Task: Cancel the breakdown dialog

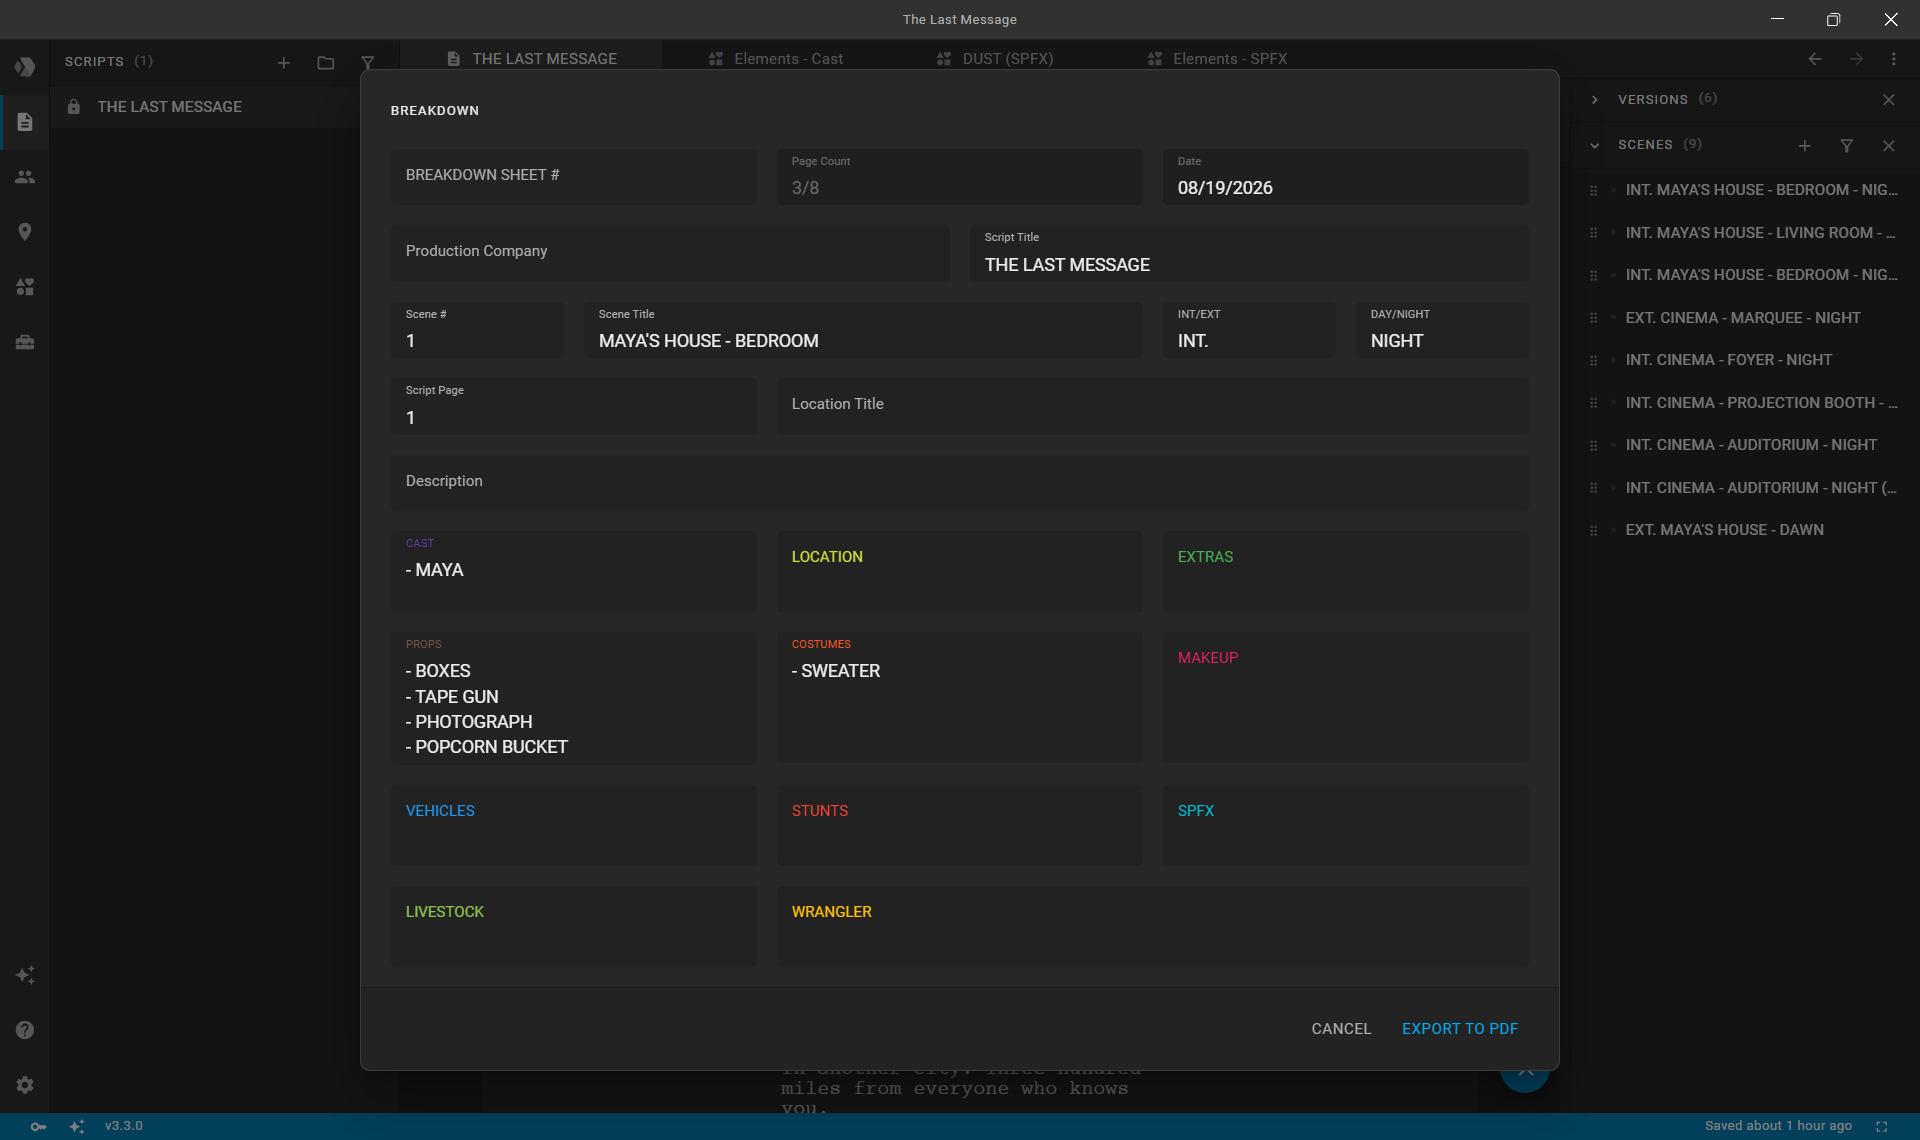Action: click(1341, 1029)
